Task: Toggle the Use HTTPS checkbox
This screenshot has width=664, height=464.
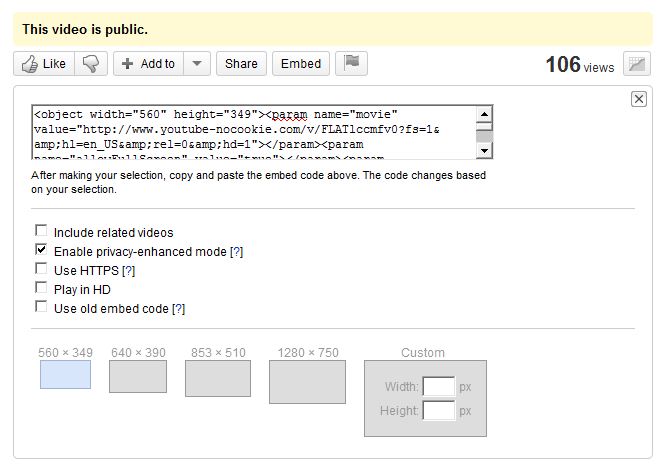Action: point(41,270)
